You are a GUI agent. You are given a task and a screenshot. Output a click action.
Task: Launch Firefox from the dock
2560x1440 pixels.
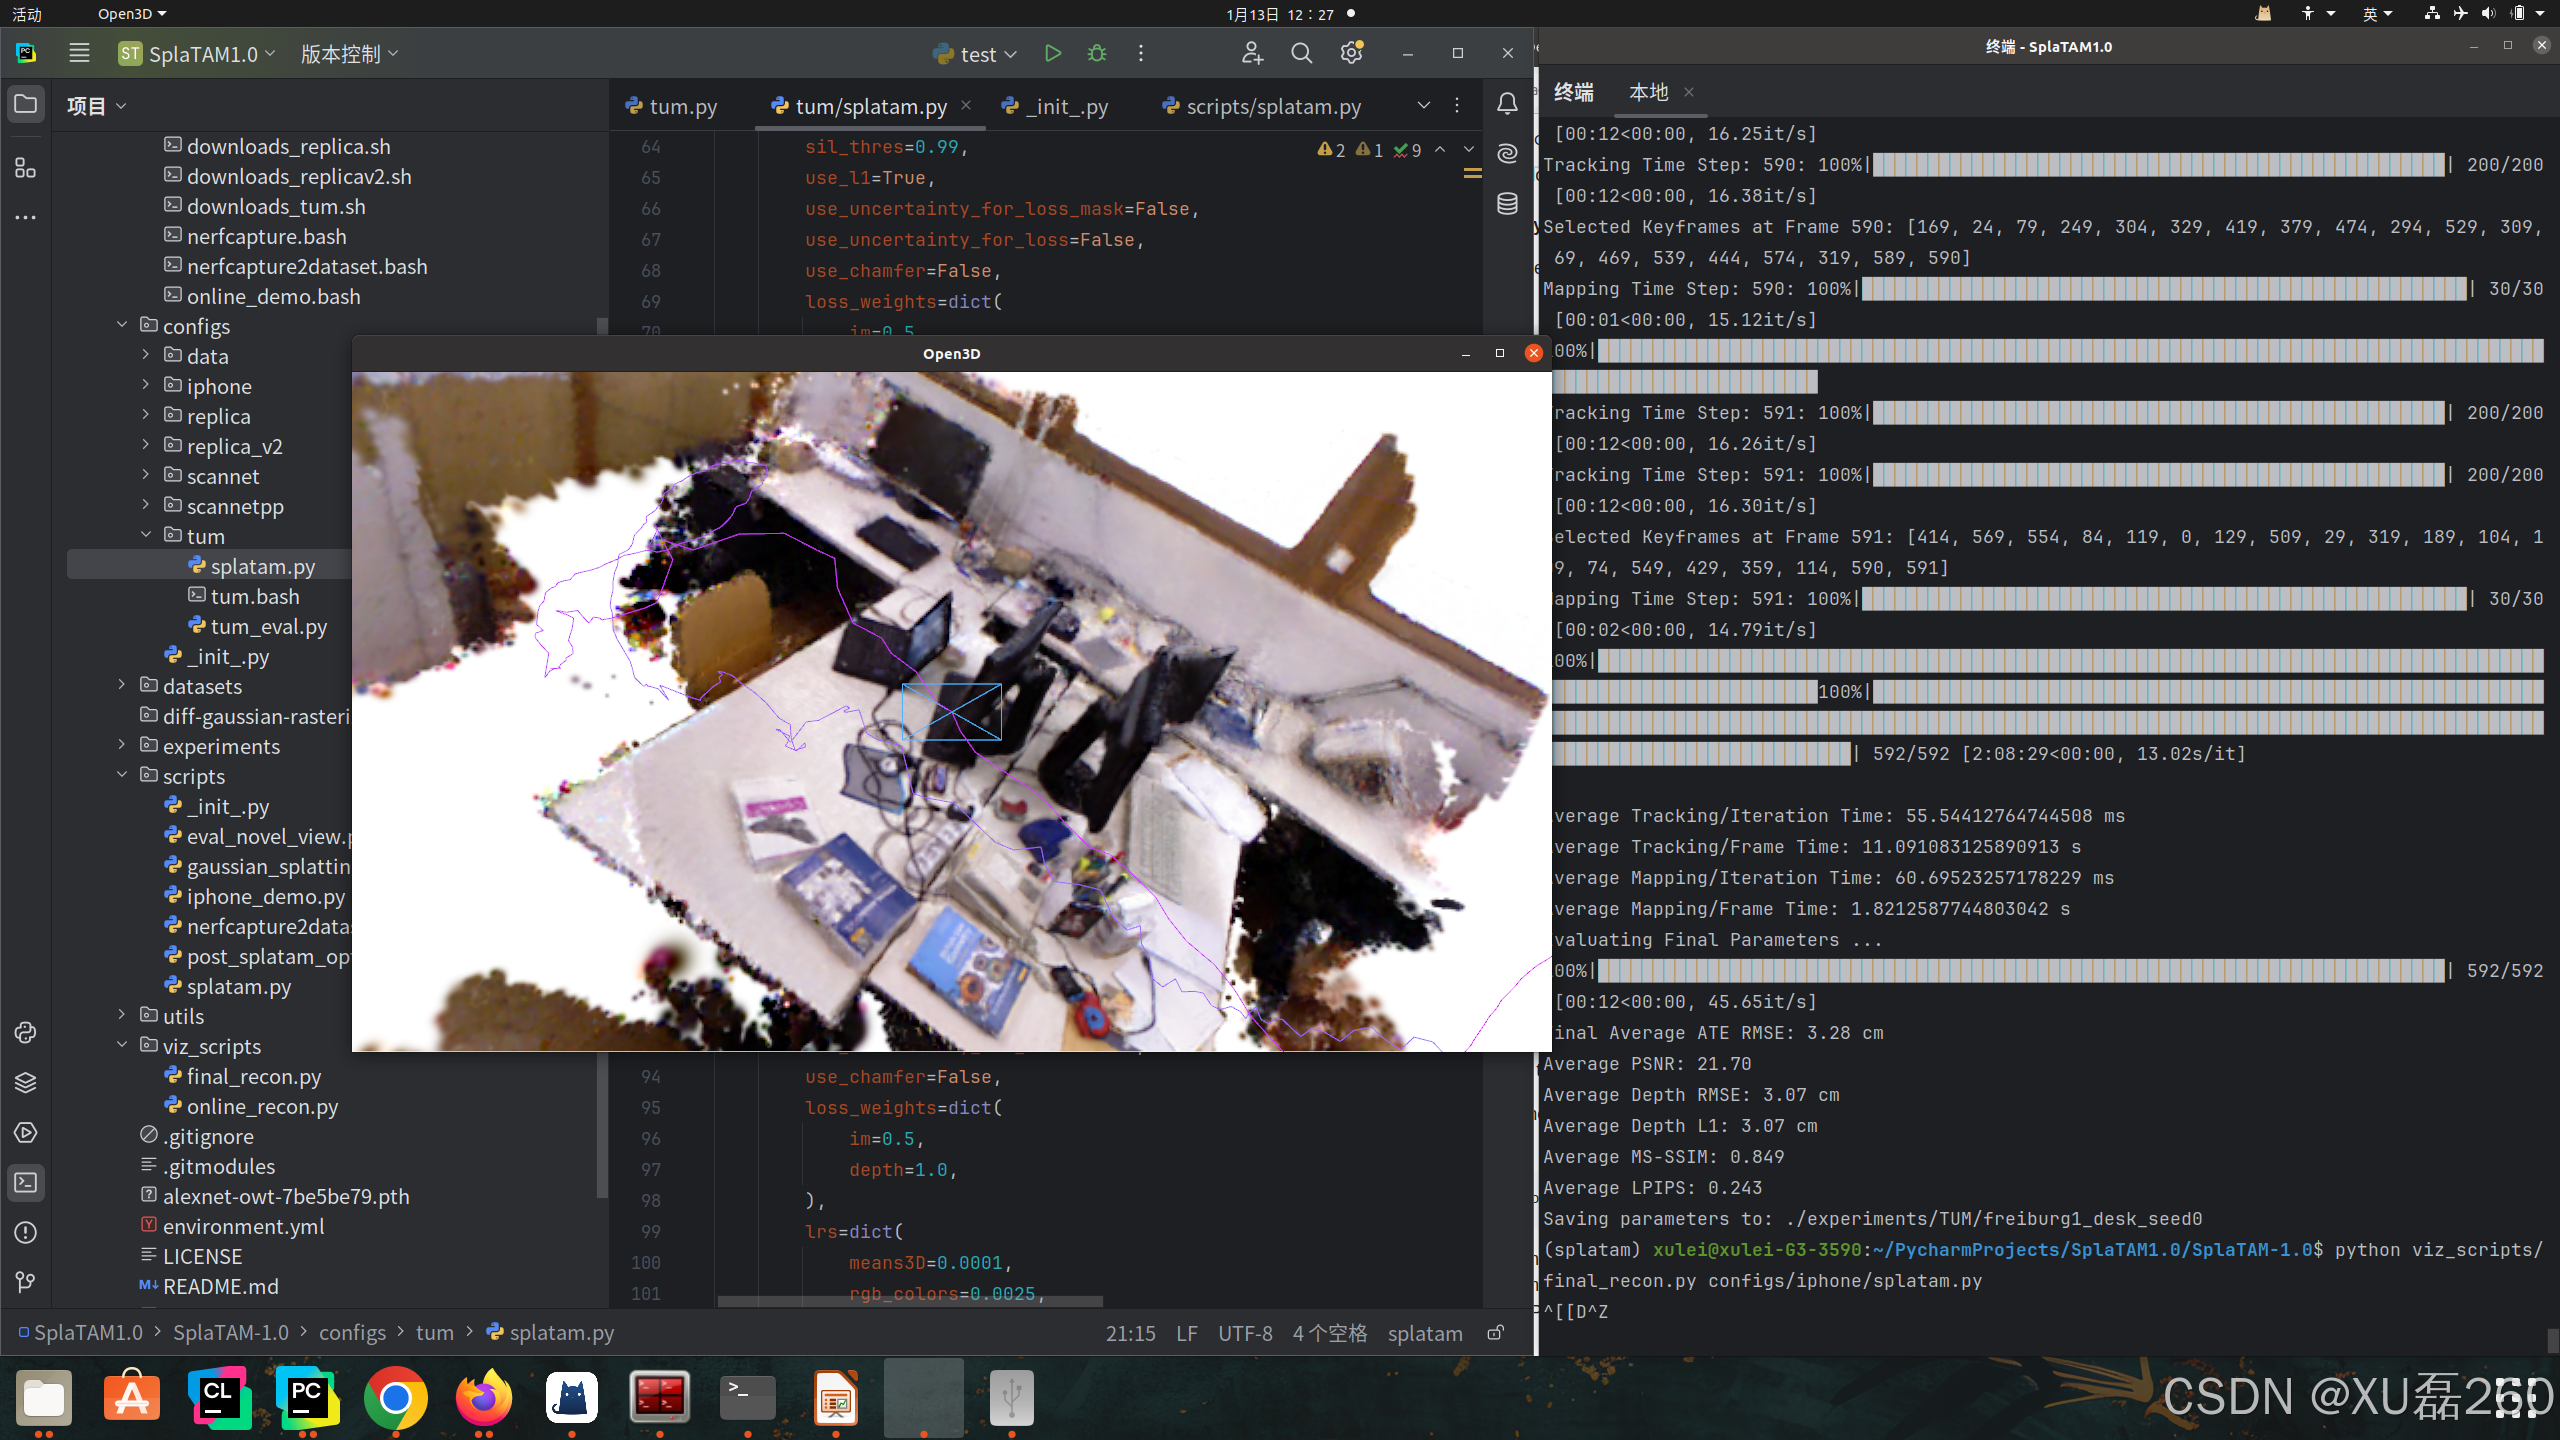(483, 1397)
